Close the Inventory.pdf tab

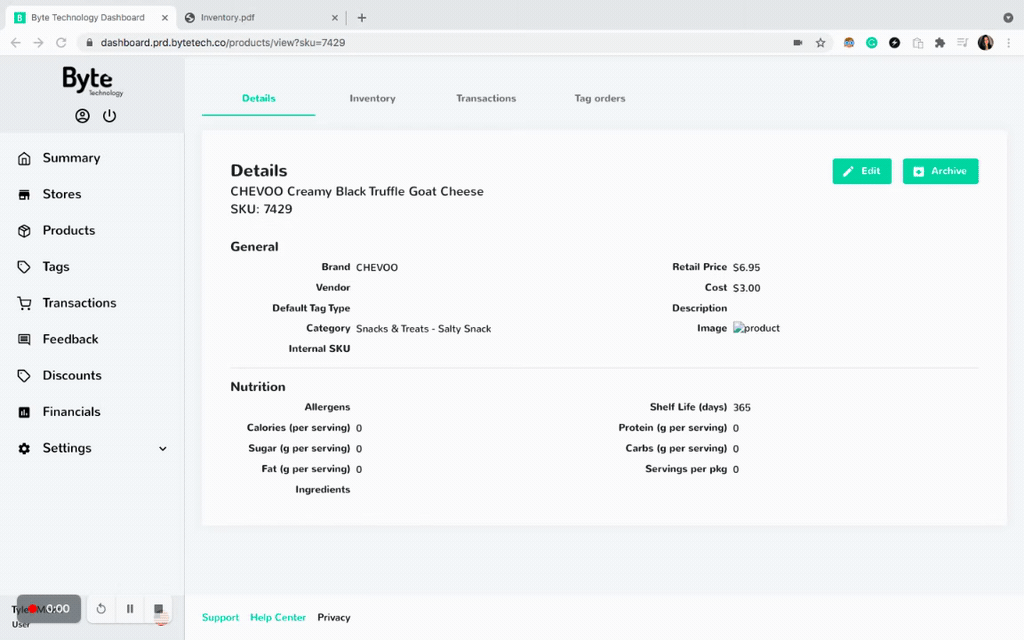tap(334, 18)
